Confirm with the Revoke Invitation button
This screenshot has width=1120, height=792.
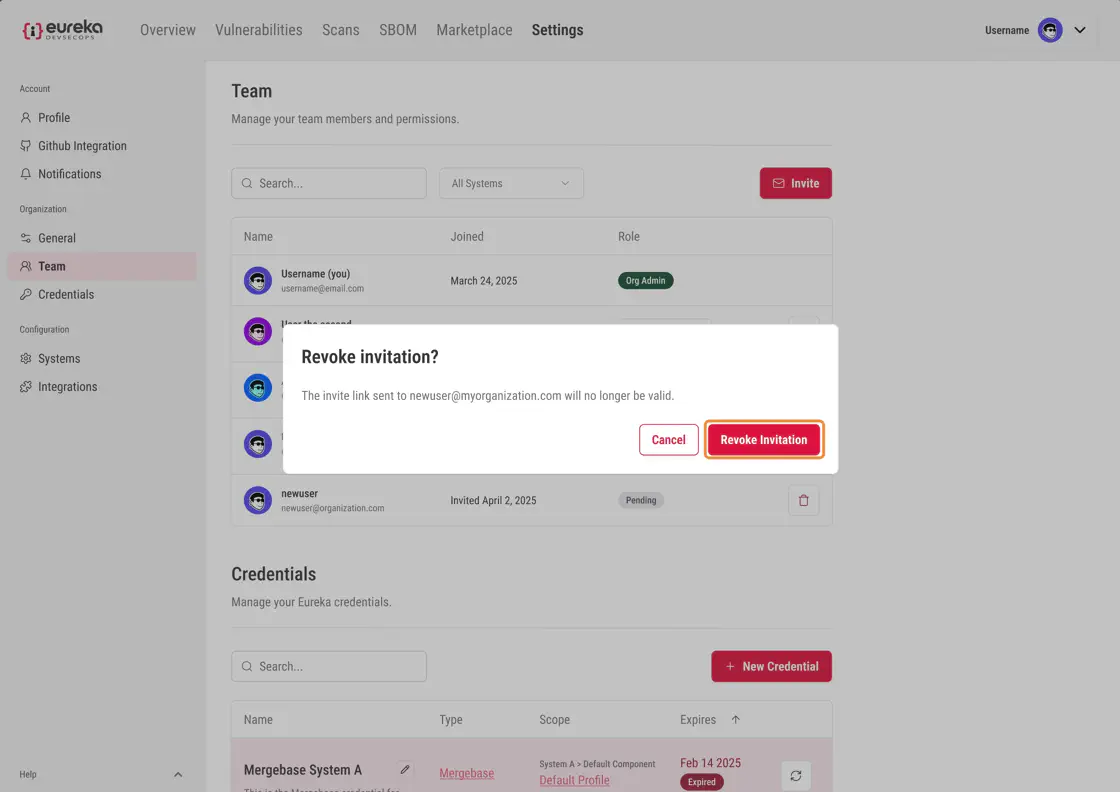click(x=764, y=440)
